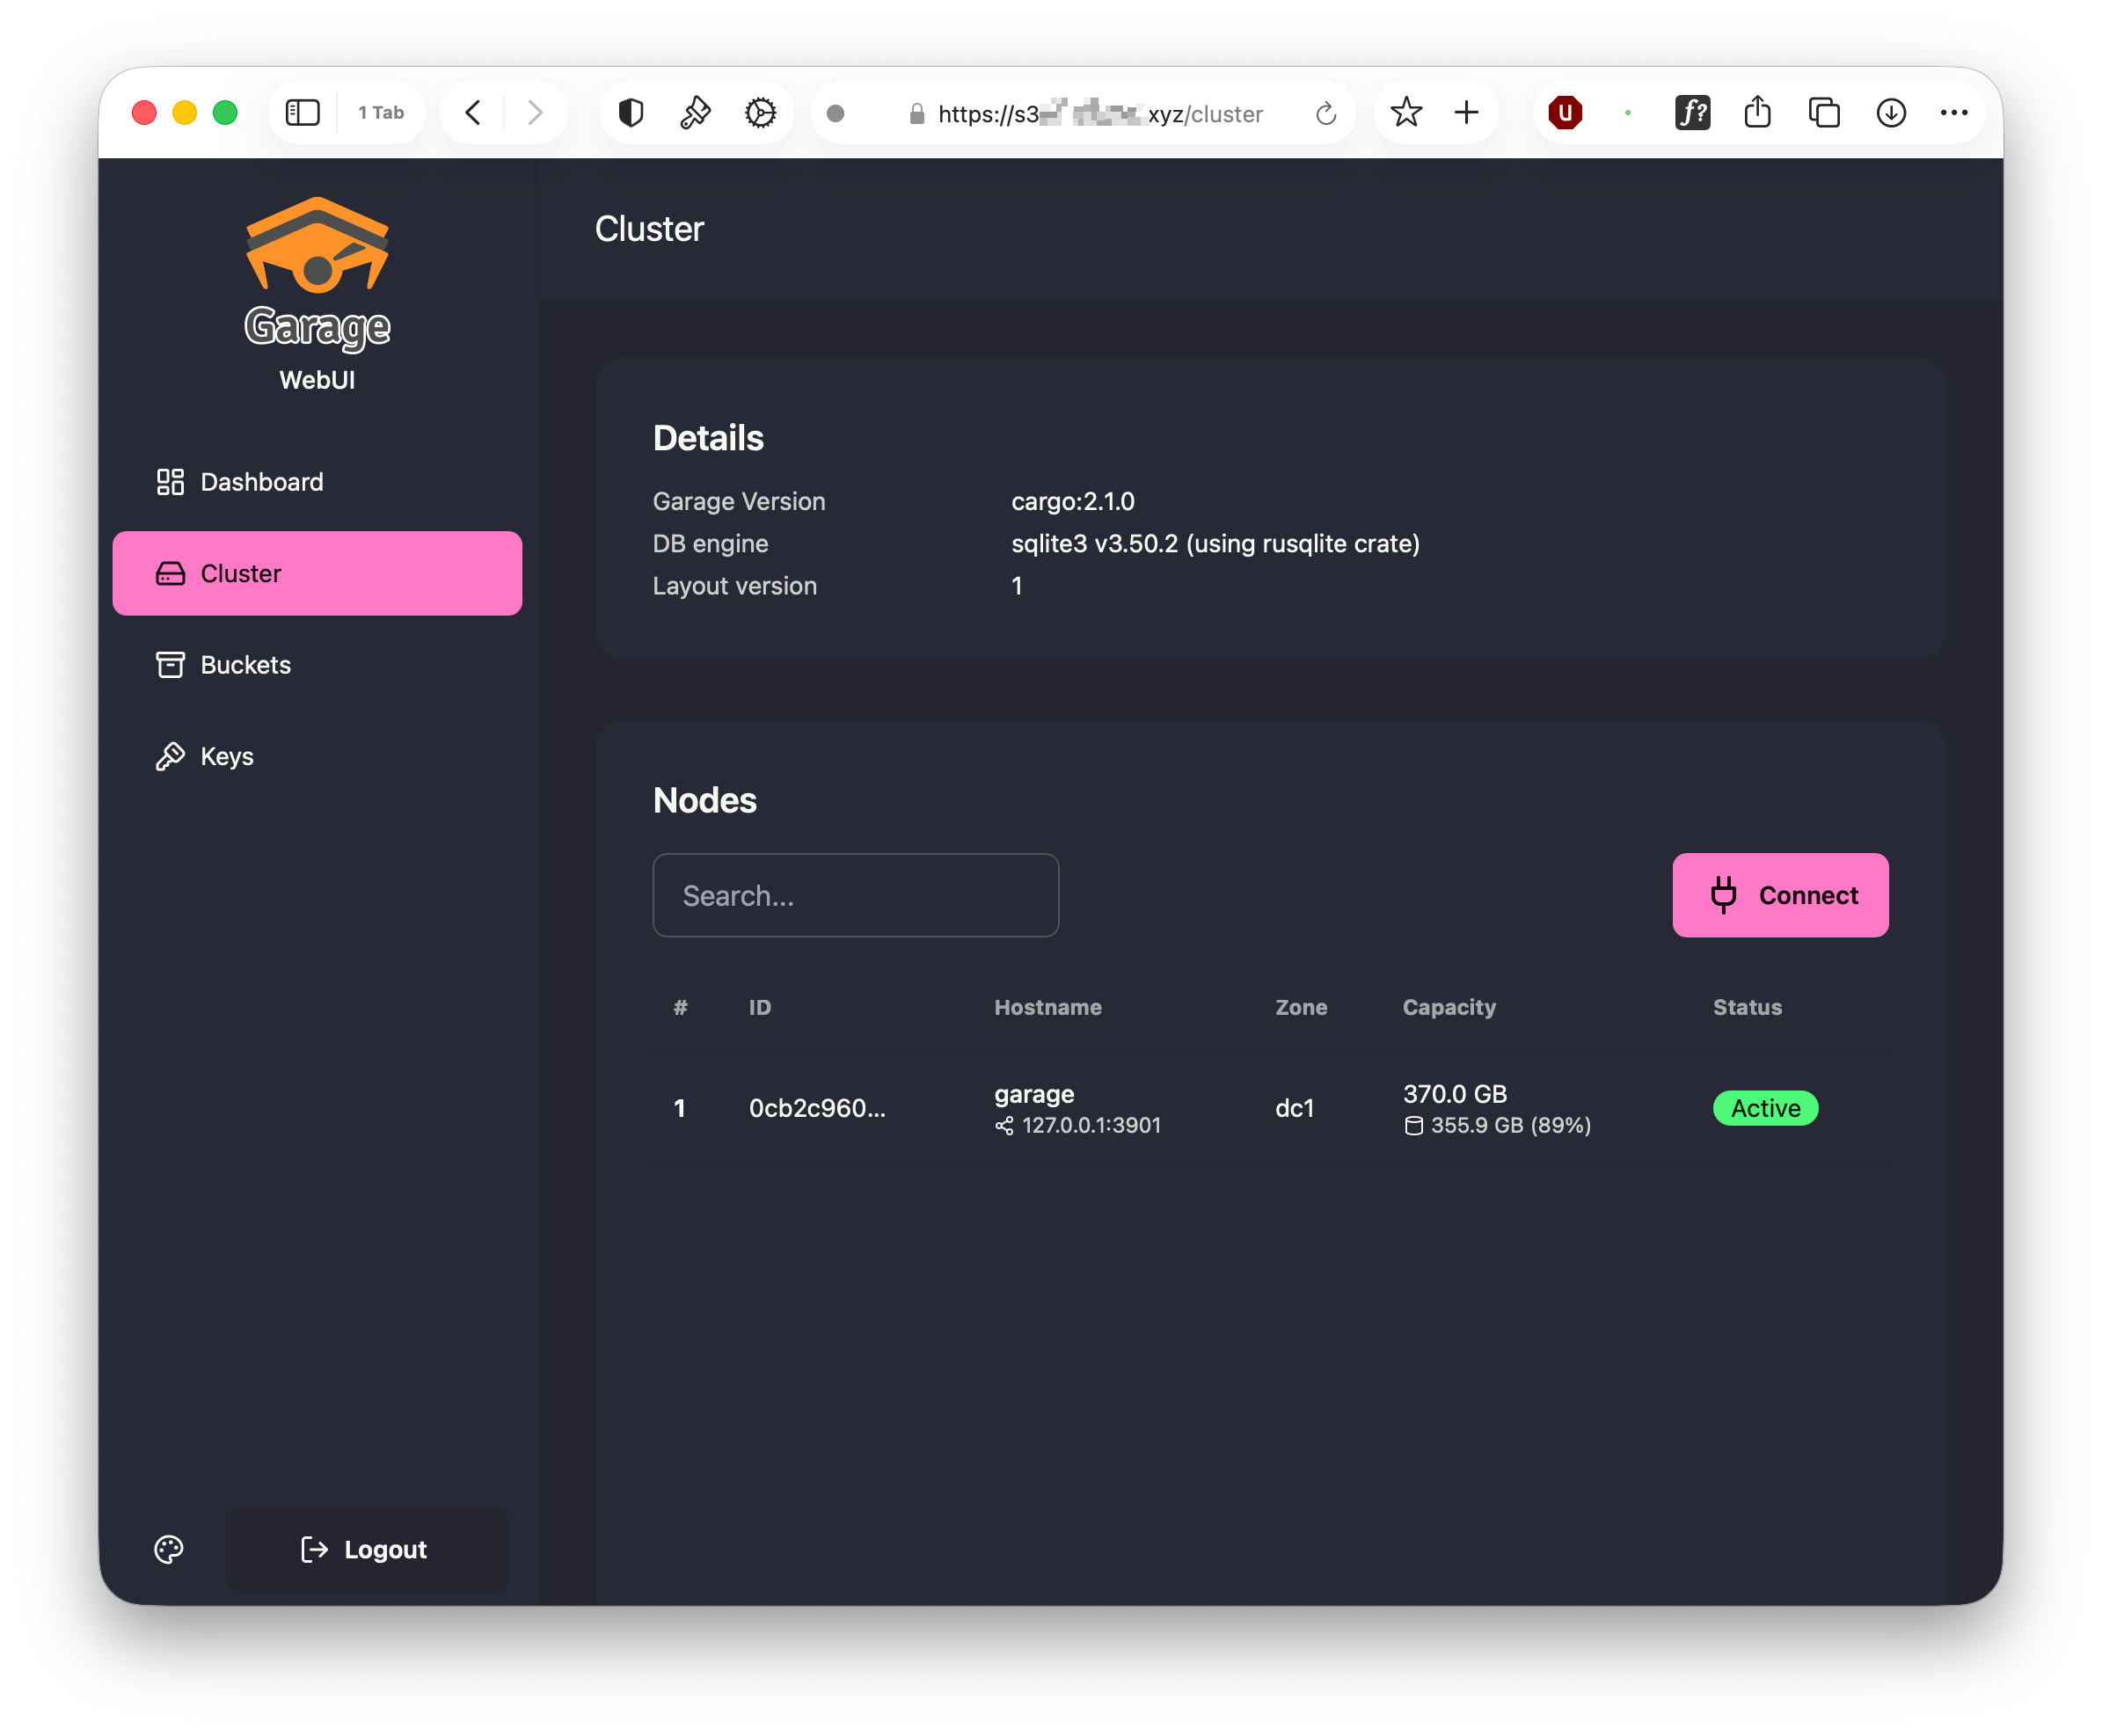Select node ID 0cb2c960...
This screenshot has height=1736, width=2102.
(817, 1108)
